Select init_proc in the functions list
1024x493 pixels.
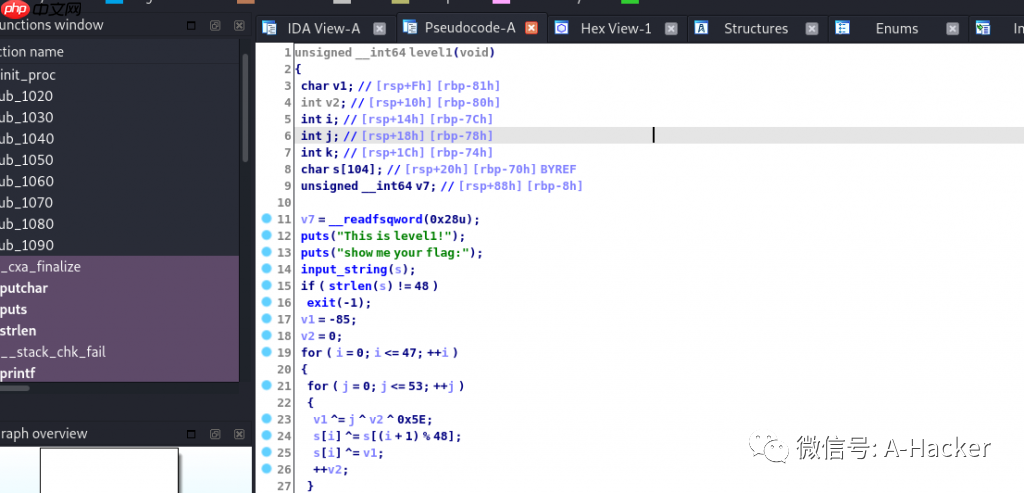point(120,75)
